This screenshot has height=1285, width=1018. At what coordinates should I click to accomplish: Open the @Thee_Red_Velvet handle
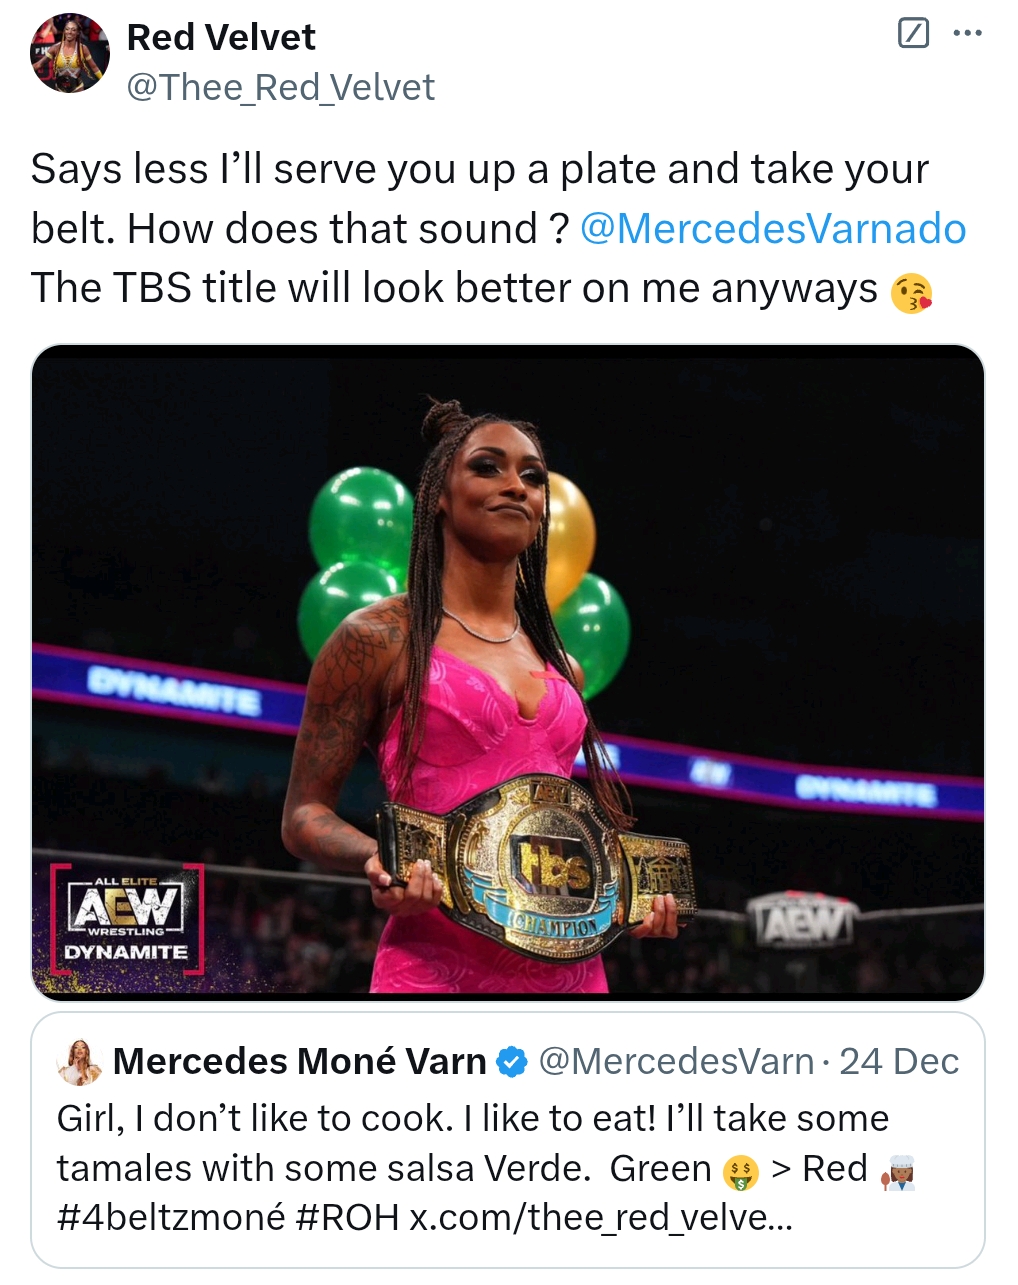coord(281,88)
